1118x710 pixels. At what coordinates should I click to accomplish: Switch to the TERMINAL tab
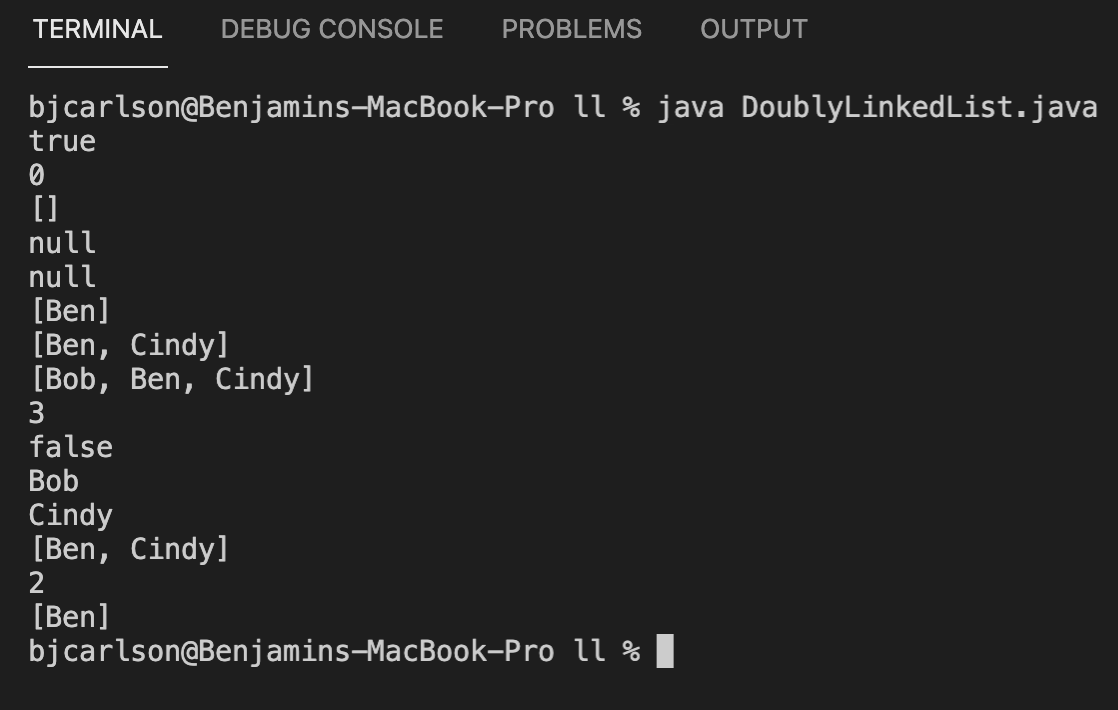[x=97, y=30]
